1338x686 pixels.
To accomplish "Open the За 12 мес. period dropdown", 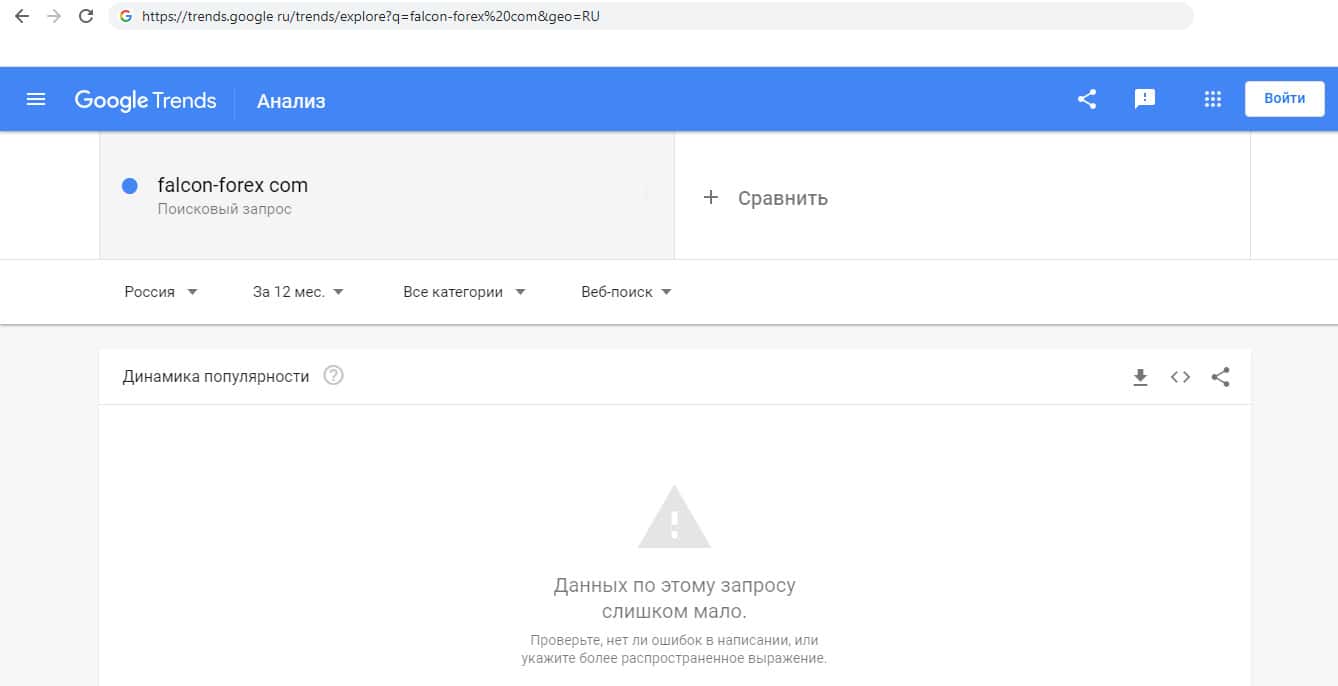I will 298,292.
